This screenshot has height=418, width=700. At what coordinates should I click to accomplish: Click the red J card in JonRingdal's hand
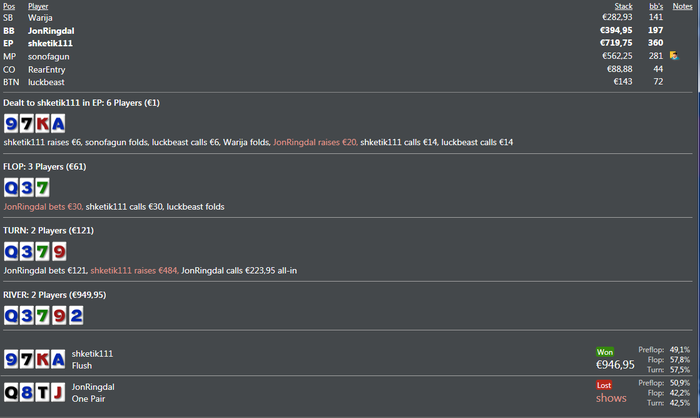click(x=58, y=393)
